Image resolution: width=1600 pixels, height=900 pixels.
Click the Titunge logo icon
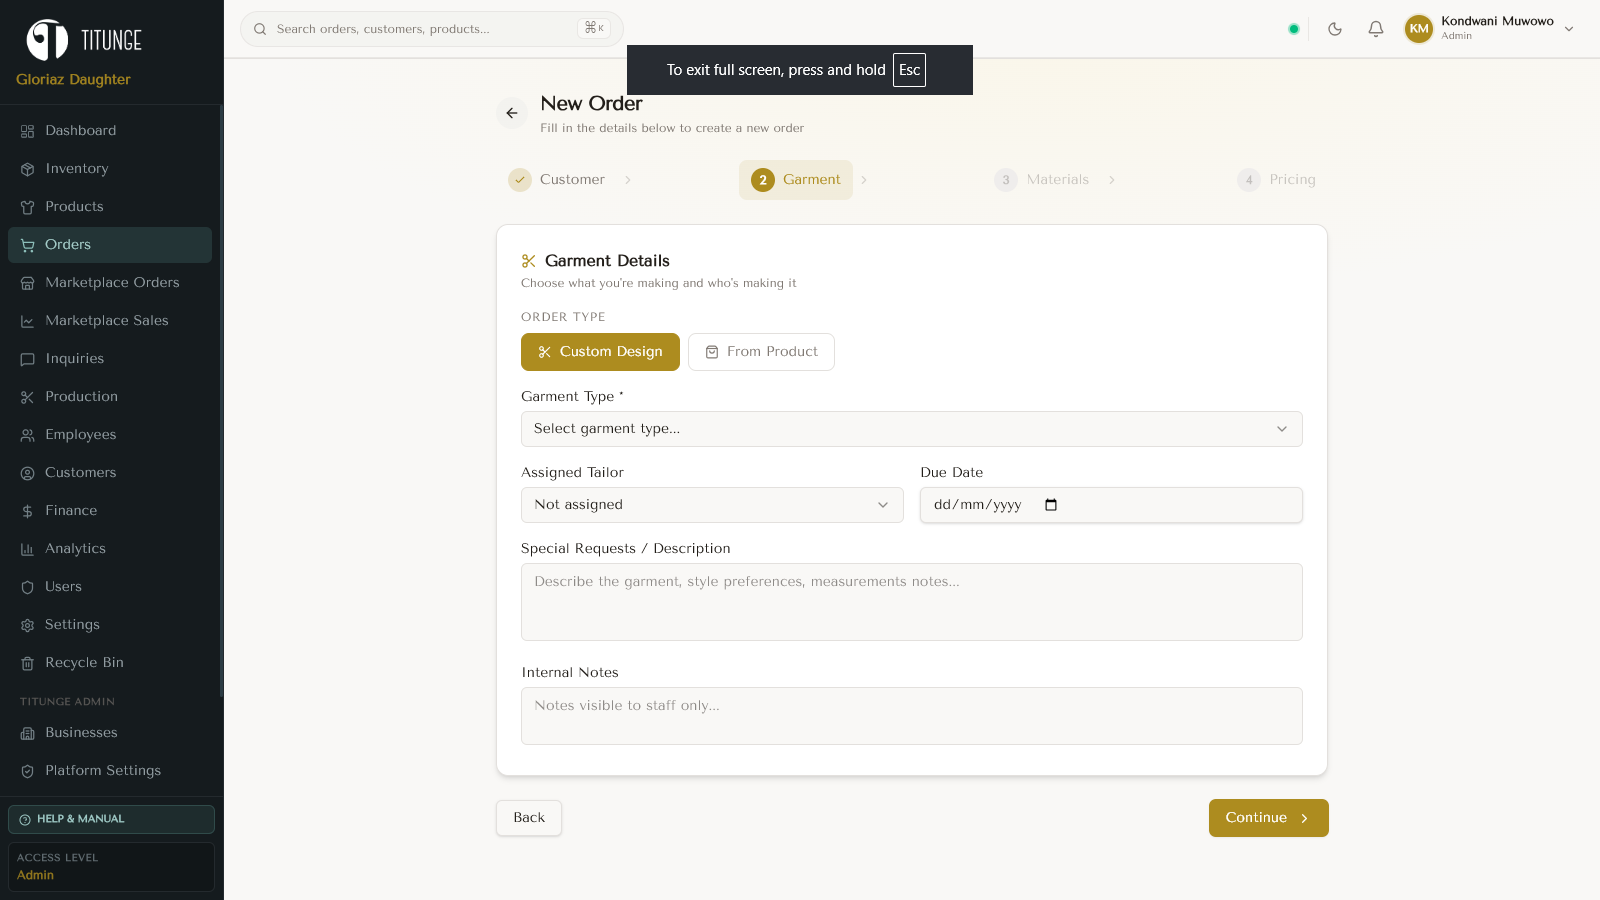[47, 40]
